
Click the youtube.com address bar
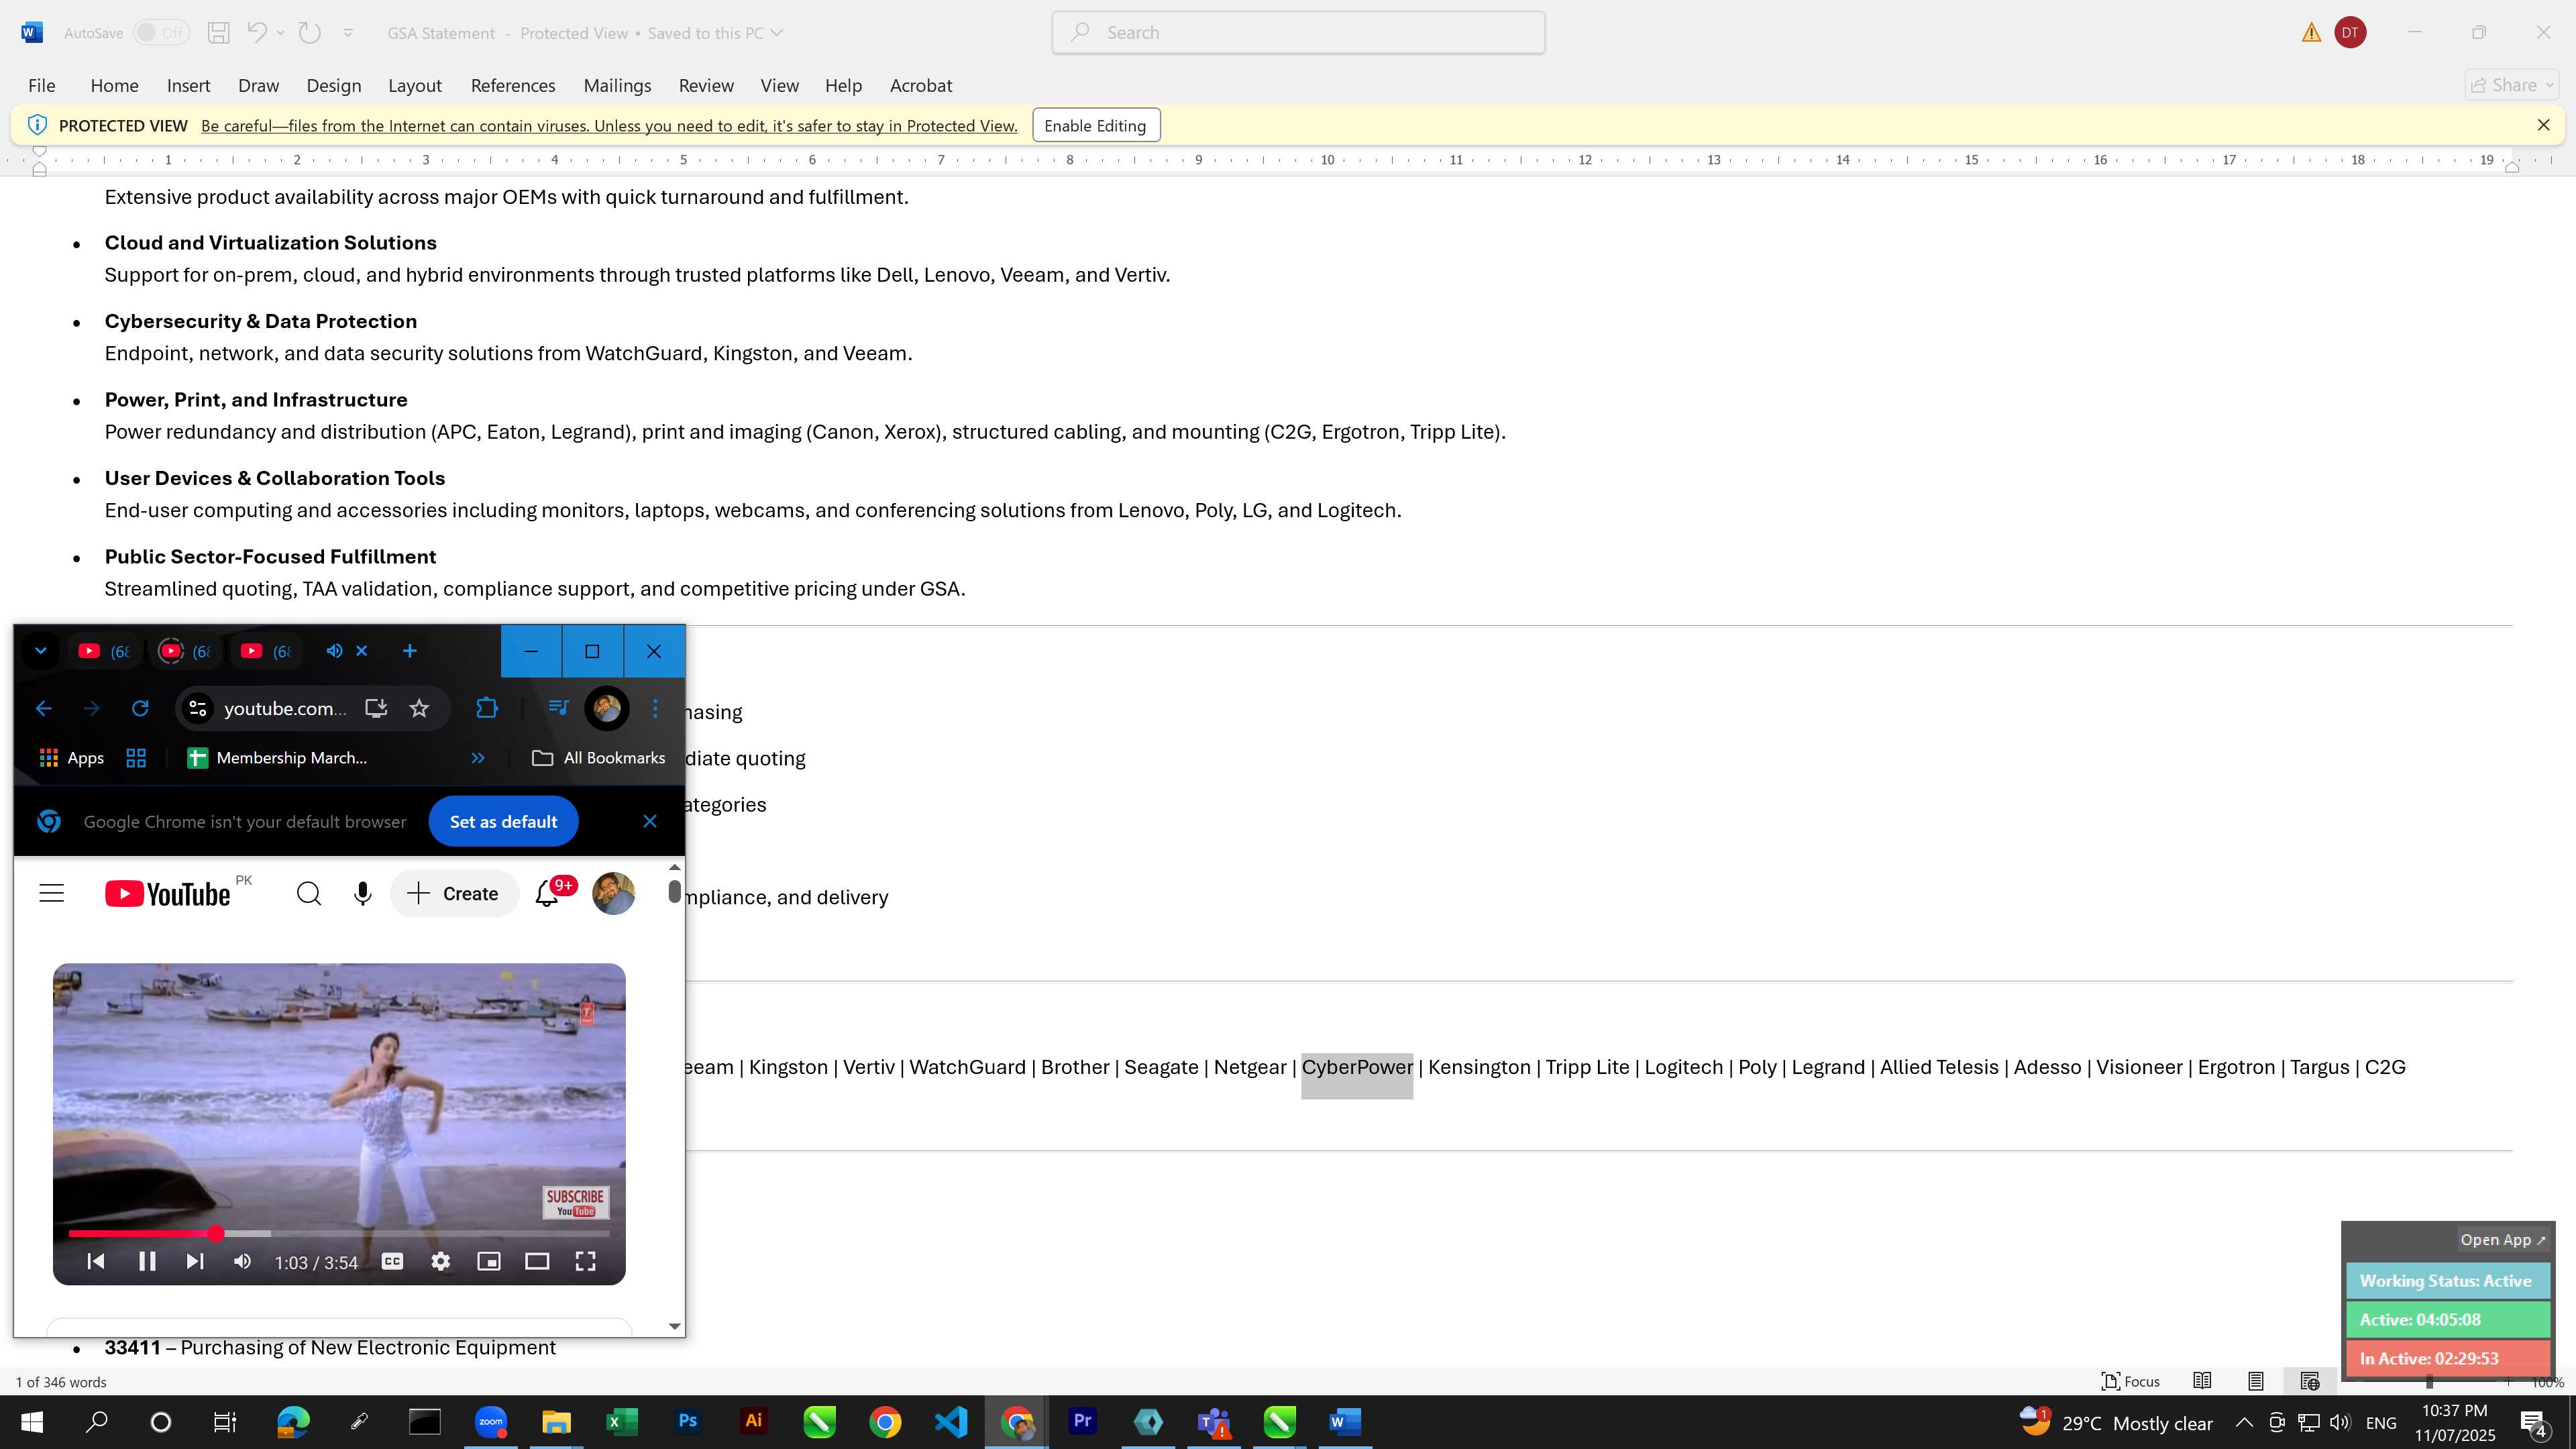[285, 708]
